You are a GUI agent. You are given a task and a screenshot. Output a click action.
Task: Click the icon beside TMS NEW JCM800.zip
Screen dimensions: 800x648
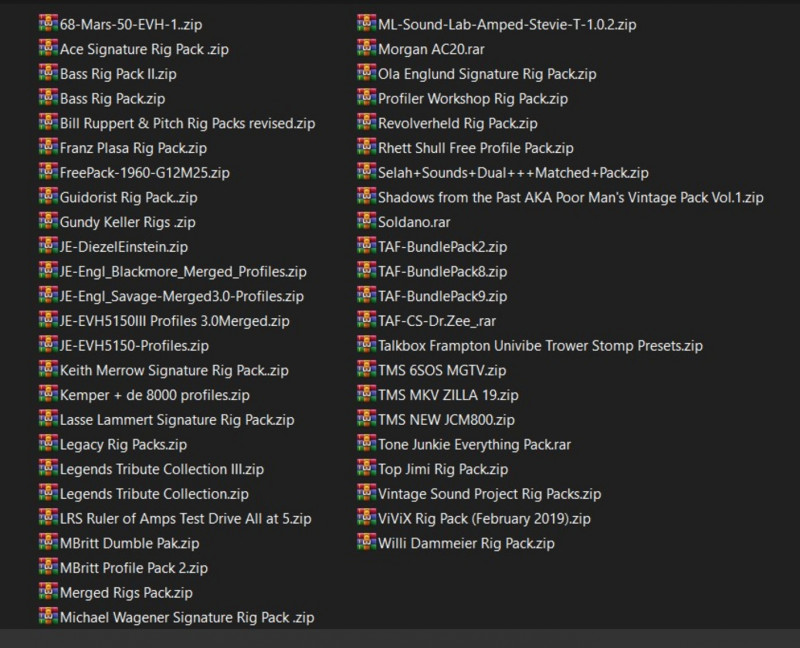[366, 420]
